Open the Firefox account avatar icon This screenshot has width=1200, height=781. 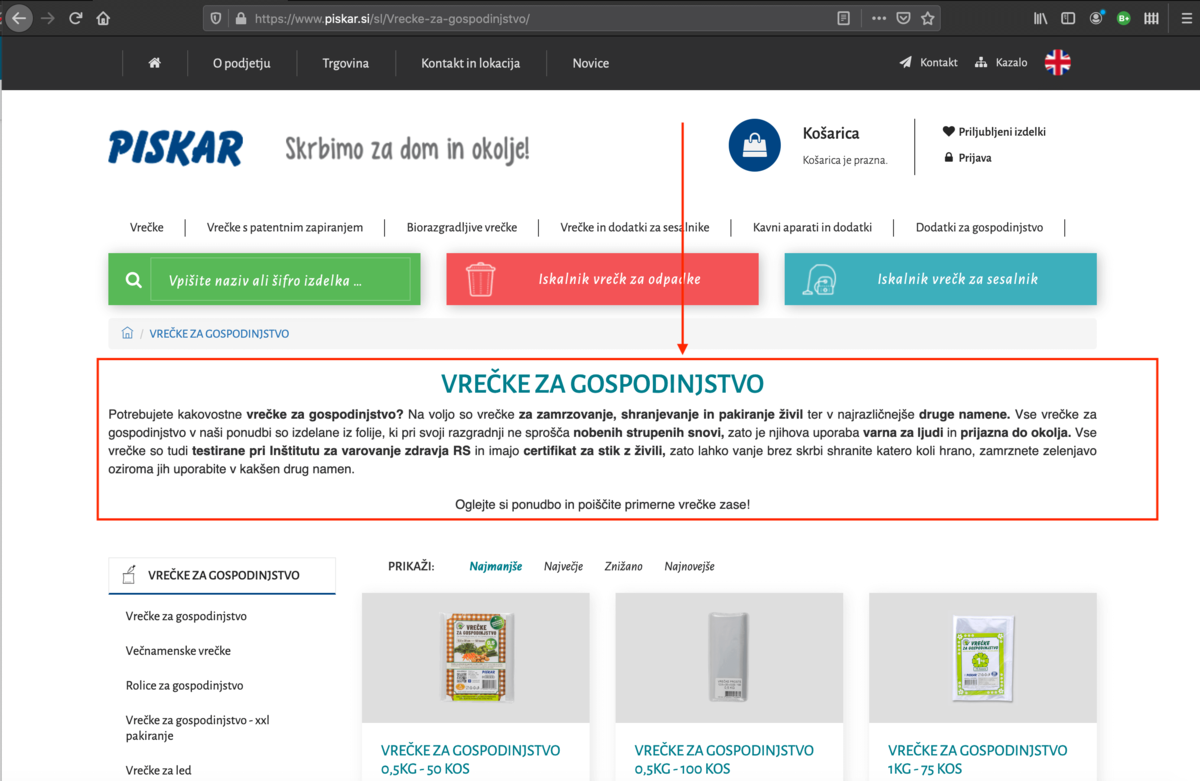1097,18
